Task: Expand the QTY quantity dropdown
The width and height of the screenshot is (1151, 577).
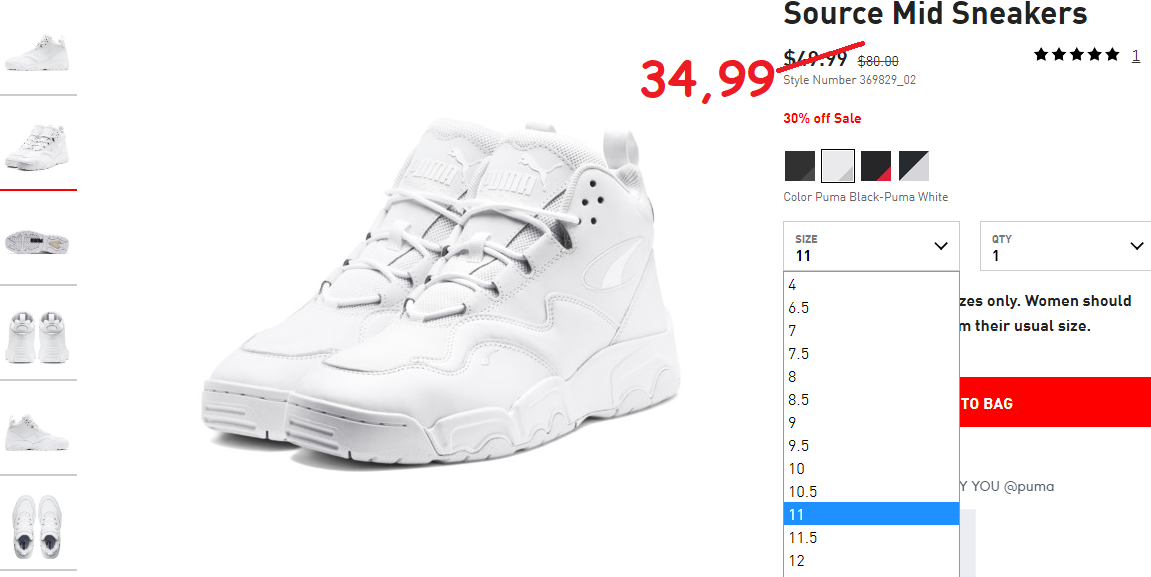Action: [1065, 246]
